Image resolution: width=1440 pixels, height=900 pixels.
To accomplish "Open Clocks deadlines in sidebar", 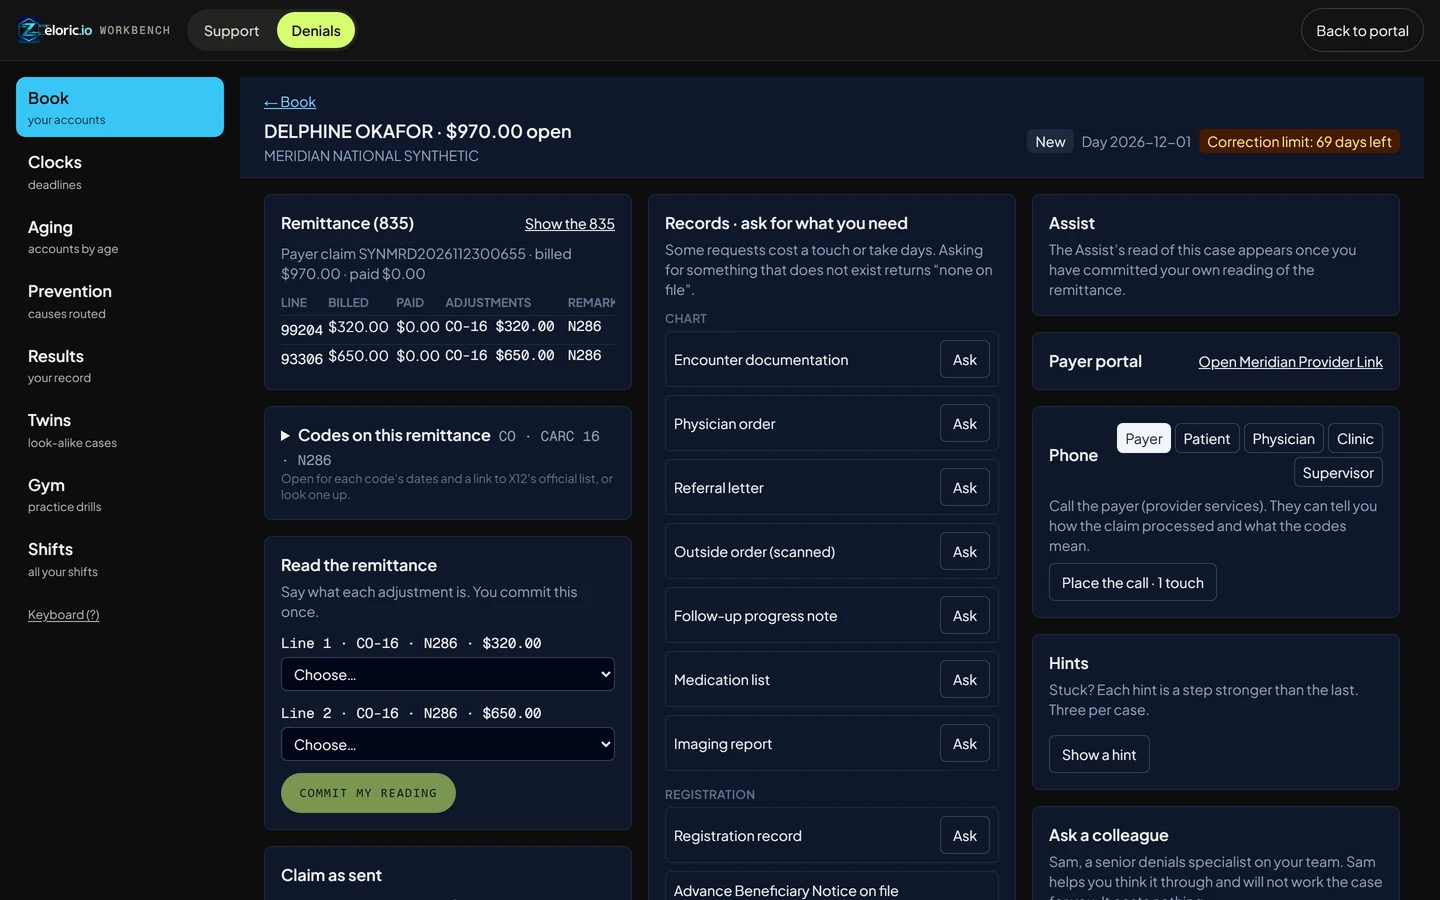I will 120,171.
